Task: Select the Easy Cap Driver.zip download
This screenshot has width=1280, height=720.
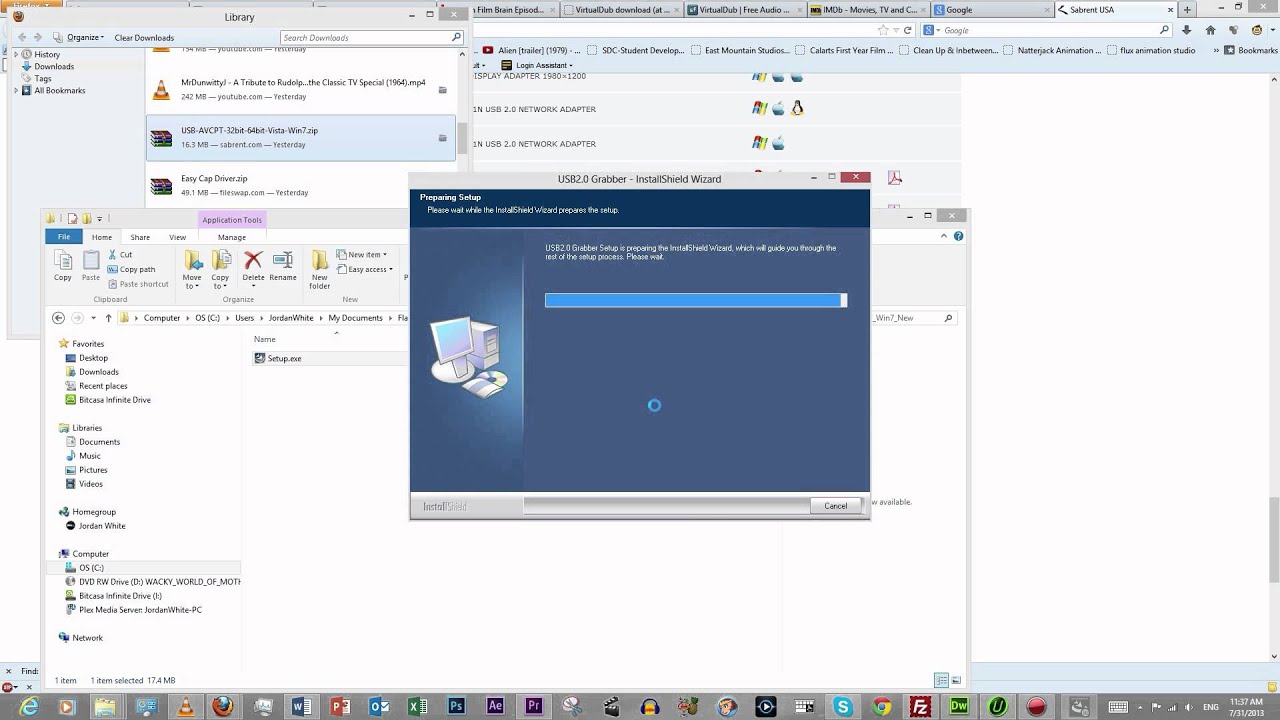Action: pos(301,185)
